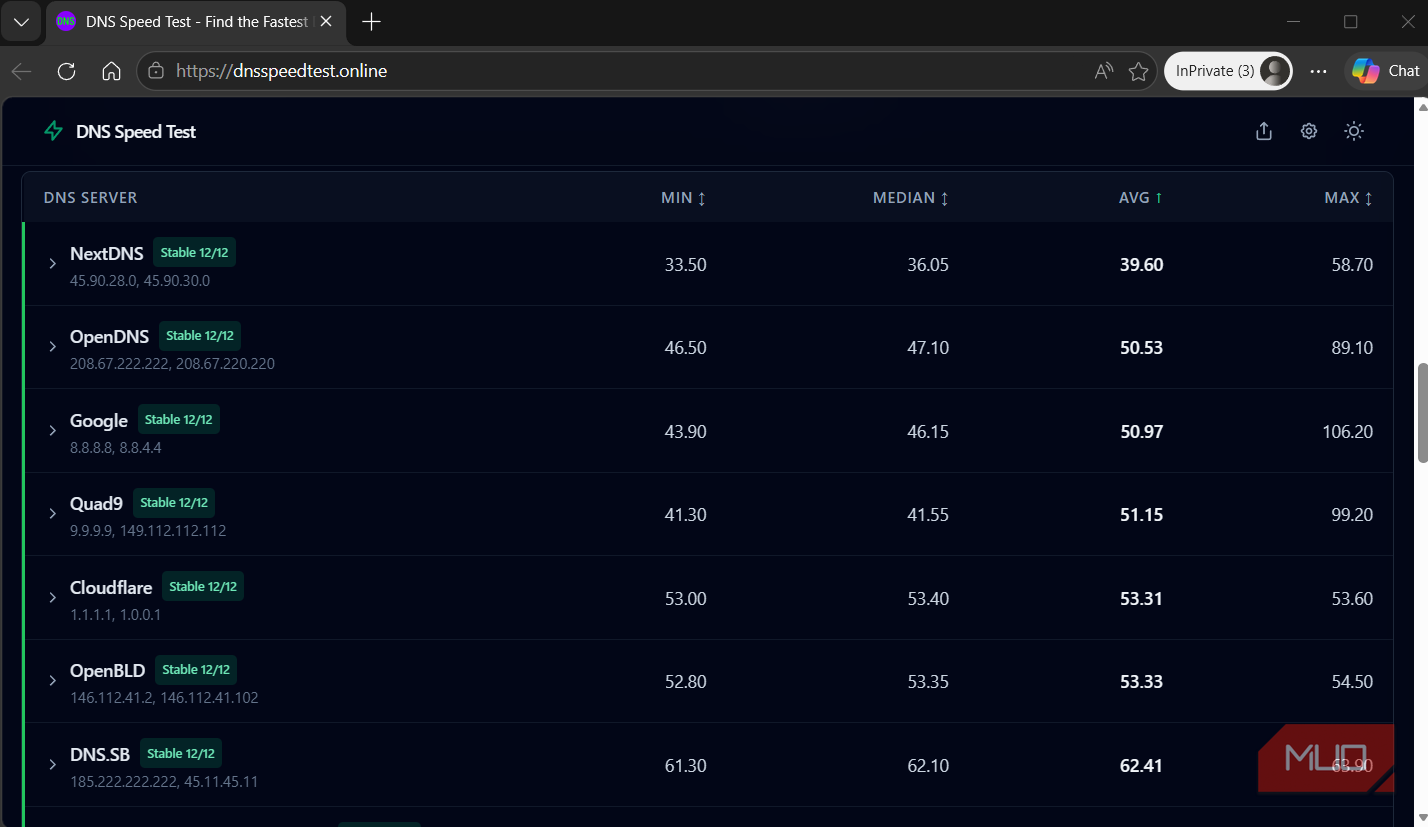1428x827 pixels.
Task: Open the settings gear in page header
Action: [1309, 131]
